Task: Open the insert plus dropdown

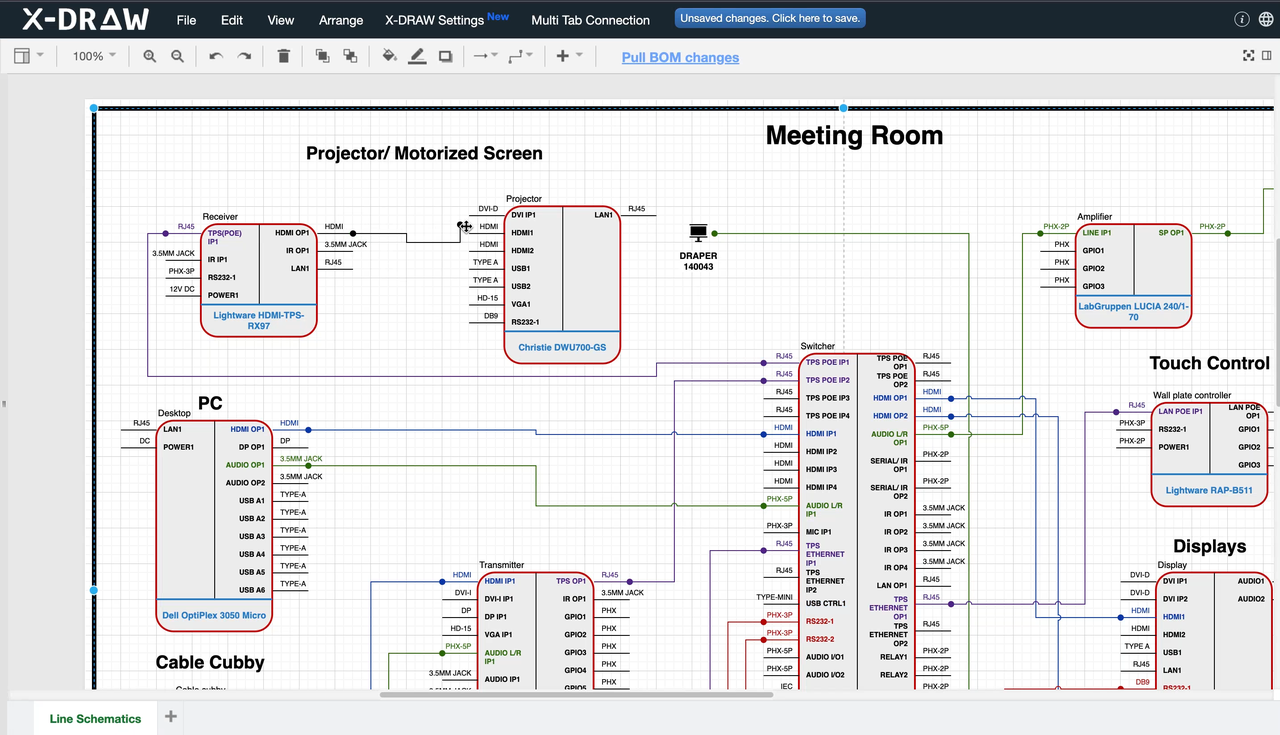Action: 568,57
